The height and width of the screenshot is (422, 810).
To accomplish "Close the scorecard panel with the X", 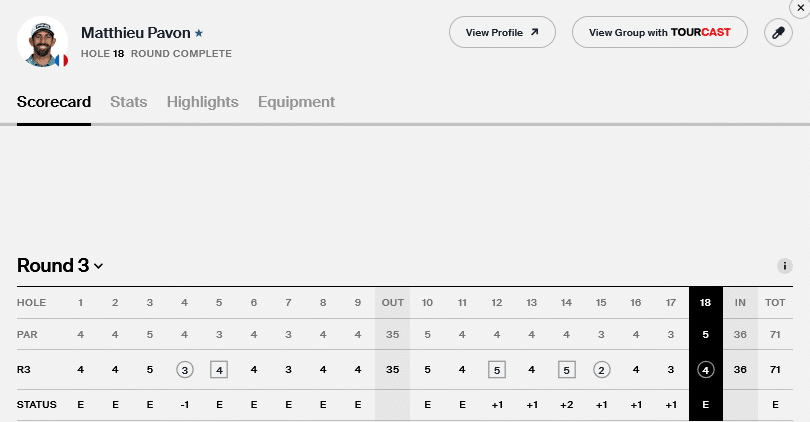I will [801, 8].
